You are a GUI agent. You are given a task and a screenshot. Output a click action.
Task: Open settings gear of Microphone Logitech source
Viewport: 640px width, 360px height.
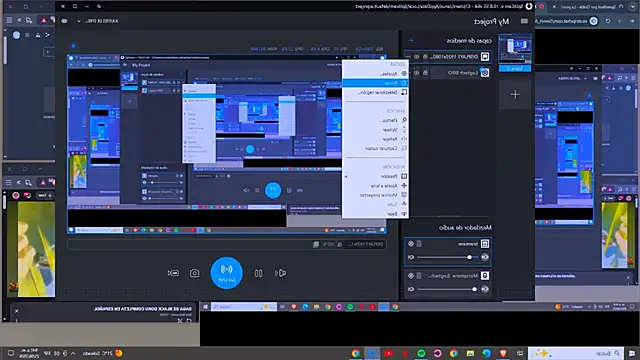point(411,276)
